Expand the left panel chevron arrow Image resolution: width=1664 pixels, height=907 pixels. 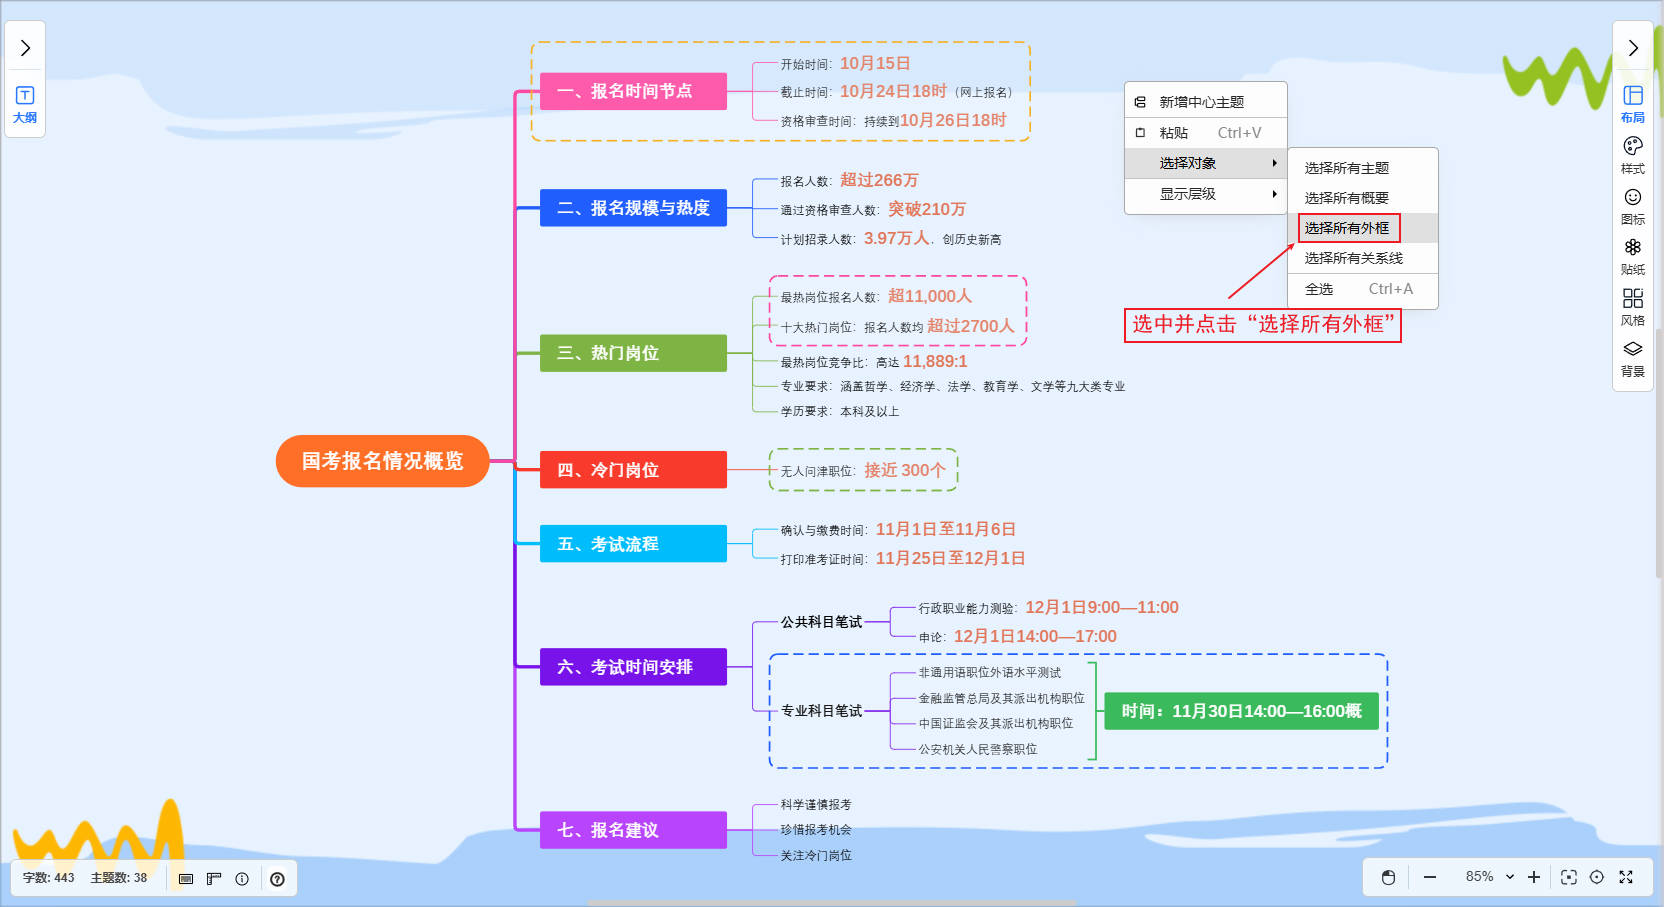click(x=25, y=48)
